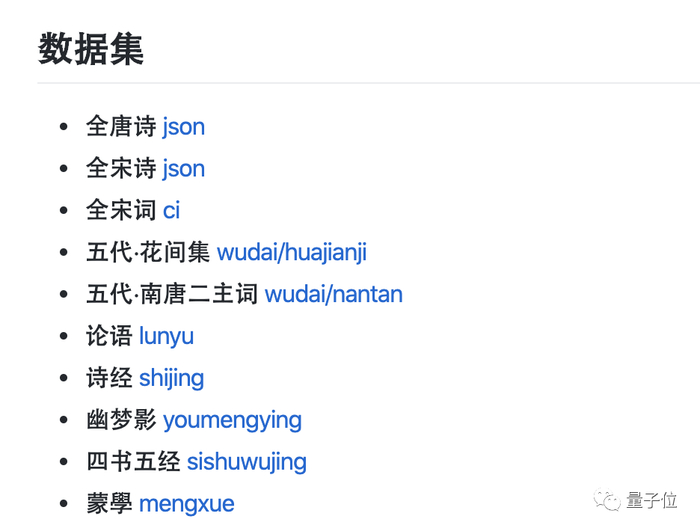Image resolution: width=700 pixels, height=531 pixels.
Task: Open the mengxue link
Action: coord(186,504)
